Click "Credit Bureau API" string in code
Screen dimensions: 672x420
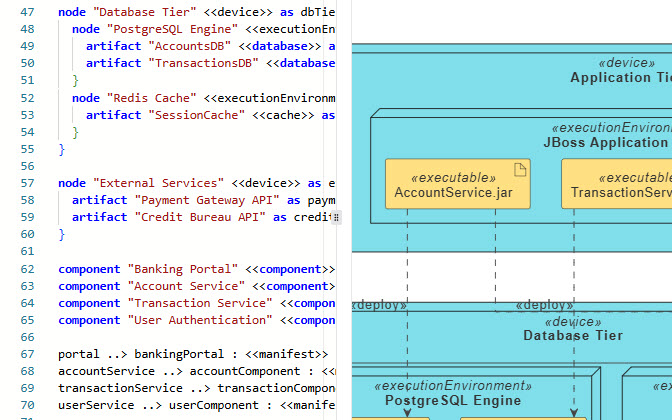click(200, 217)
